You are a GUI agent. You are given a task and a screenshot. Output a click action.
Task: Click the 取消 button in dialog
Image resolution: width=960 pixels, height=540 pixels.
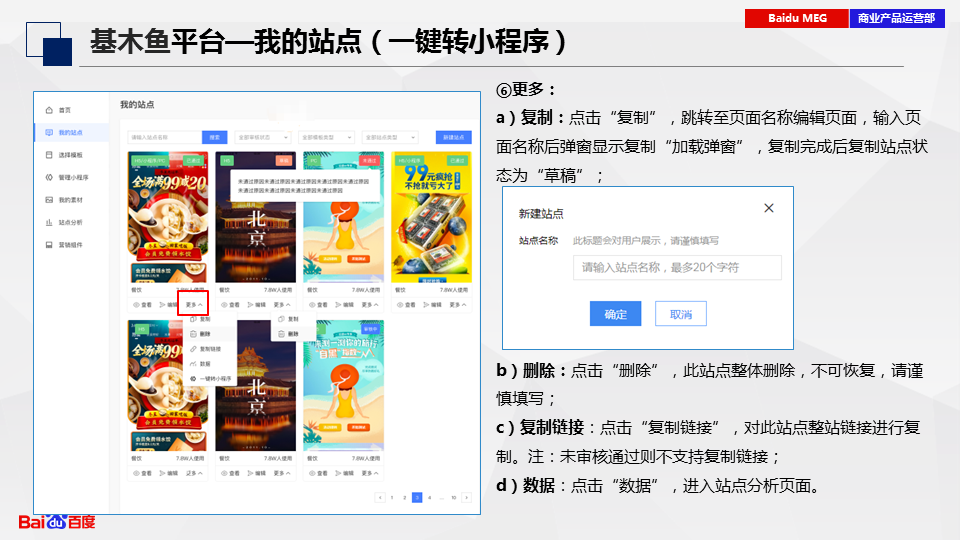coord(680,314)
